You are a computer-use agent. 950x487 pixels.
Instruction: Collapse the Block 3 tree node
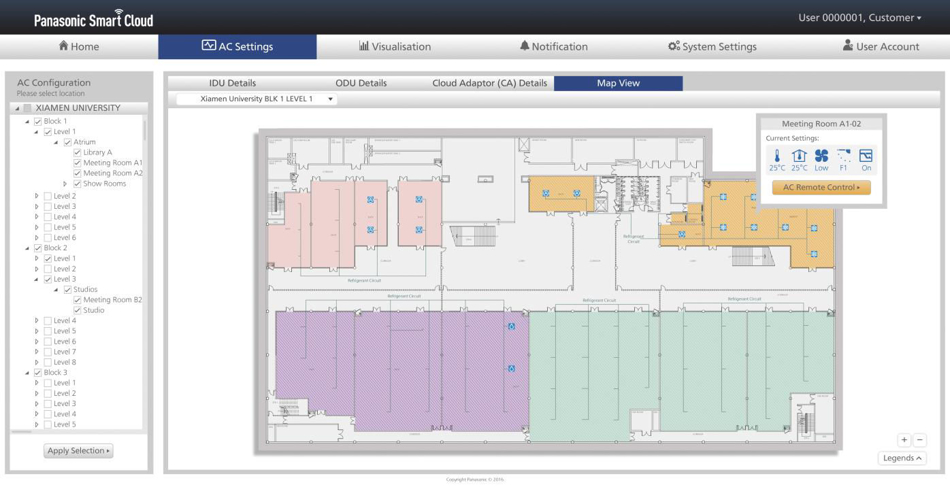pyautogui.click(x=27, y=373)
